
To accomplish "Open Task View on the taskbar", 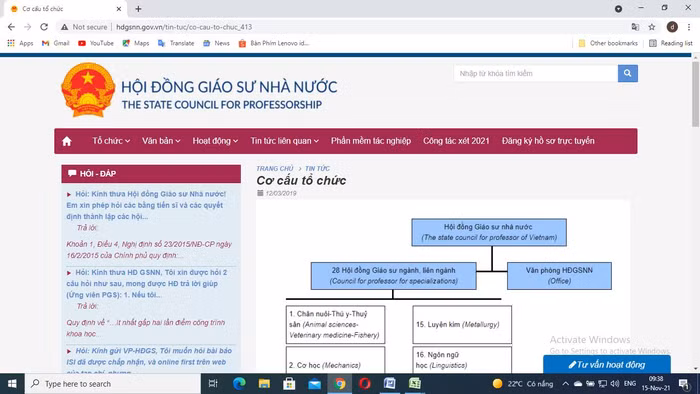I will click(213, 384).
